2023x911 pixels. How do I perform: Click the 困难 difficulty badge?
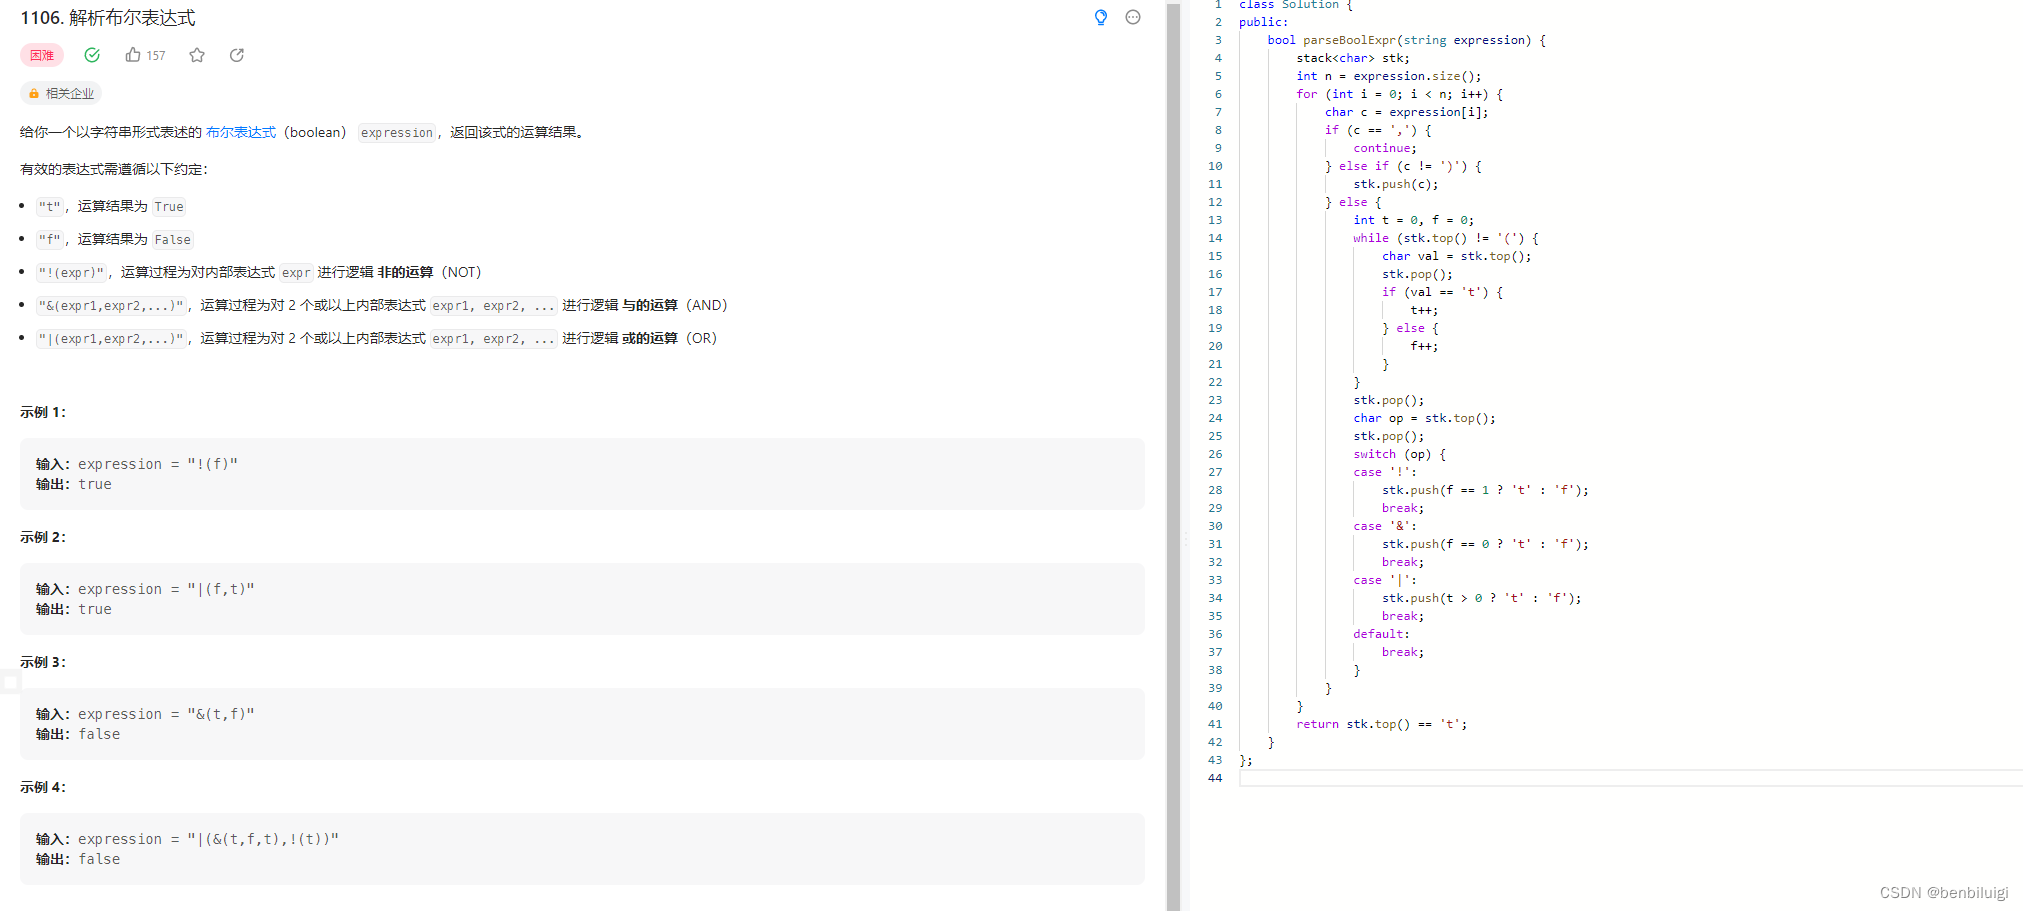pyautogui.click(x=42, y=55)
